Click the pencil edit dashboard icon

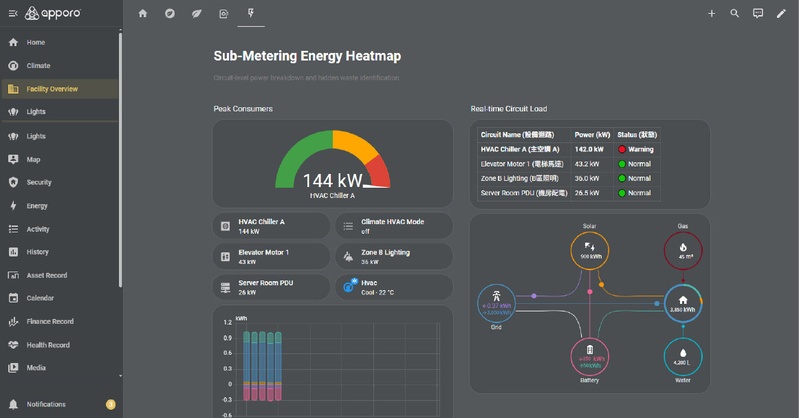click(x=781, y=14)
